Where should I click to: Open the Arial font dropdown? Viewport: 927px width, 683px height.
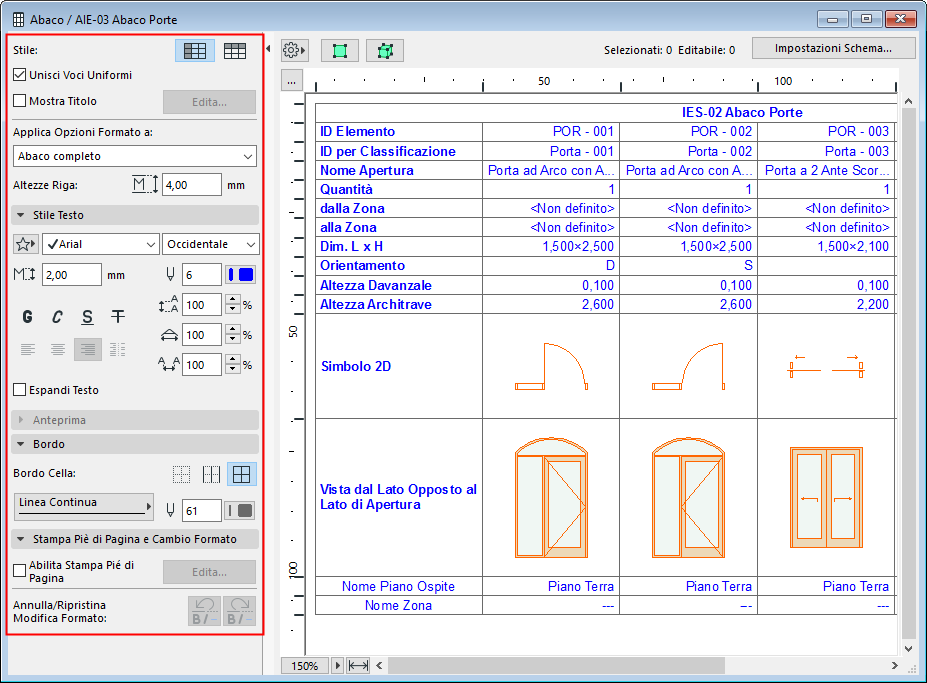[101, 244]
